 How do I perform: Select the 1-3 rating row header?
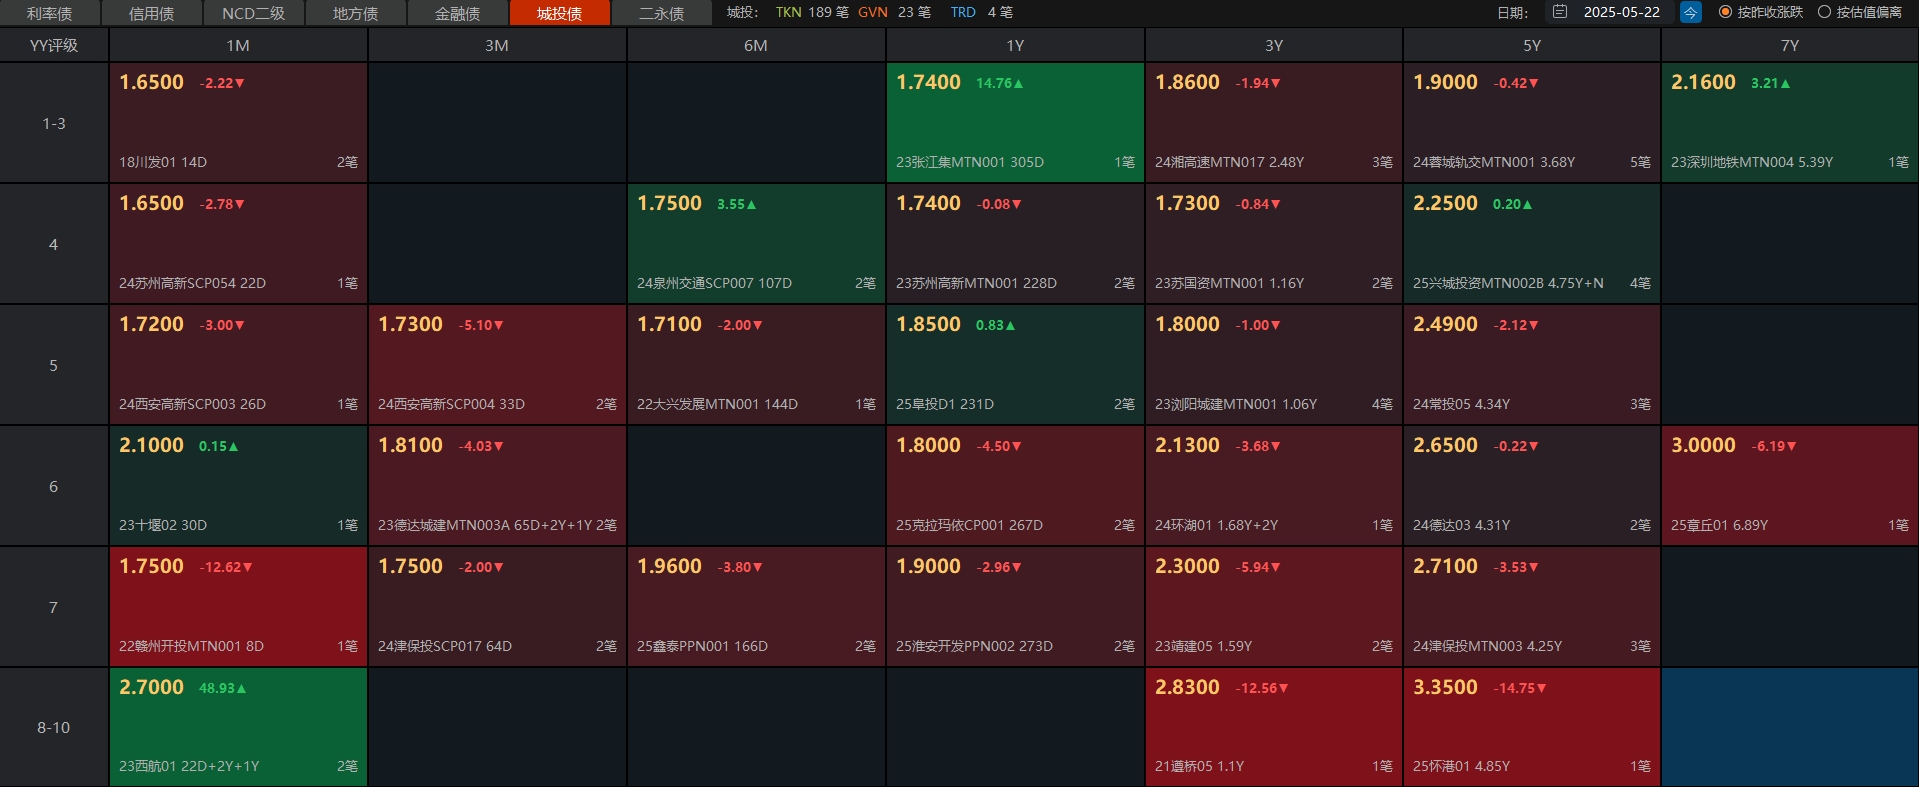[54, 123]
